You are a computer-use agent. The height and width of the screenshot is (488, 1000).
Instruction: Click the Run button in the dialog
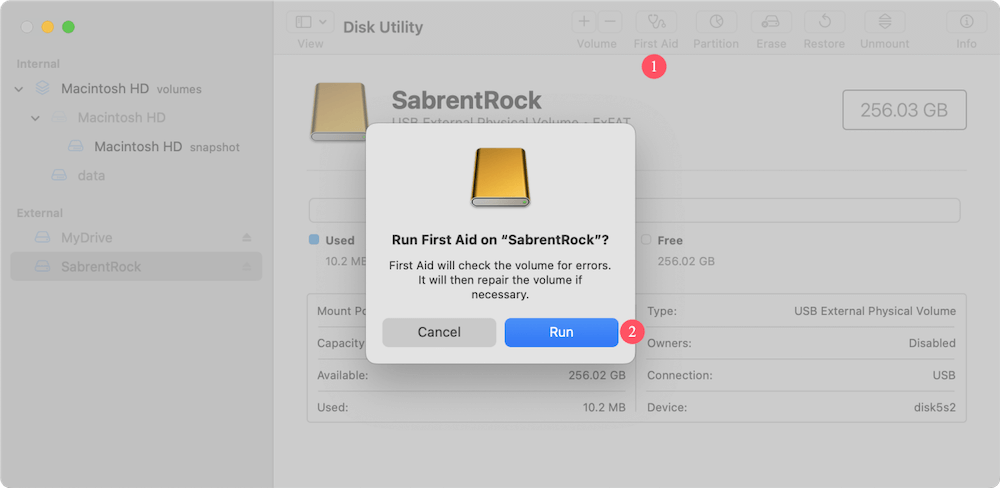coord(561,332)
